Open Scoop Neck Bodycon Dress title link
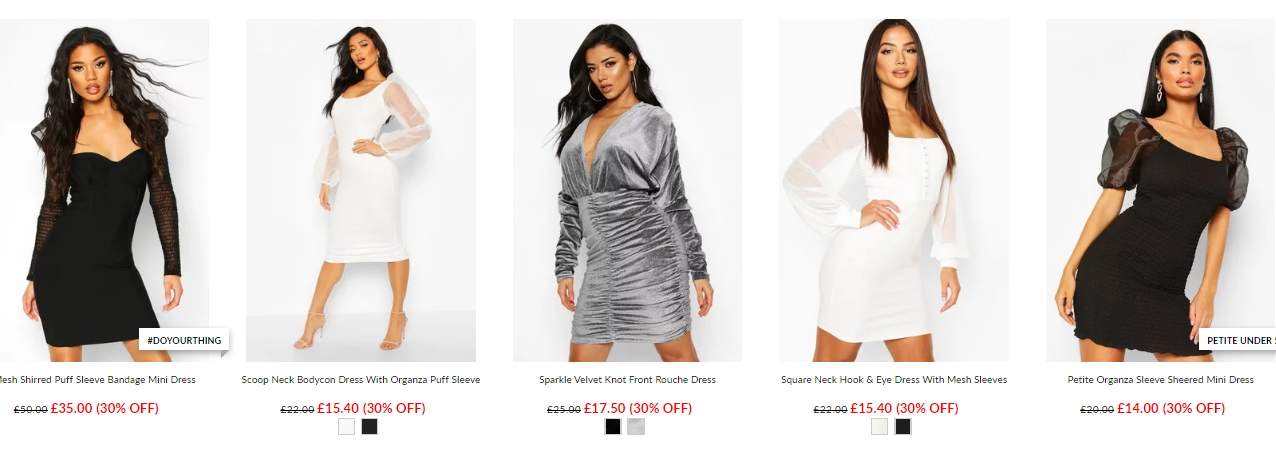Screen dimensions: 1276x457 click(361, 380)
